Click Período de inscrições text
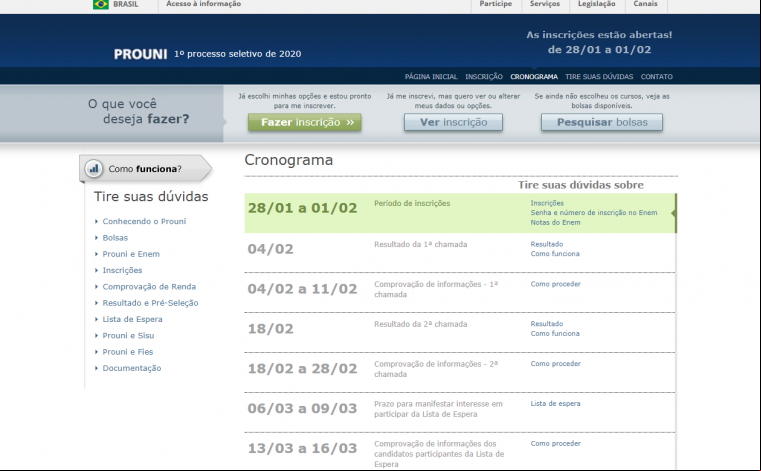 click(412, 203)
